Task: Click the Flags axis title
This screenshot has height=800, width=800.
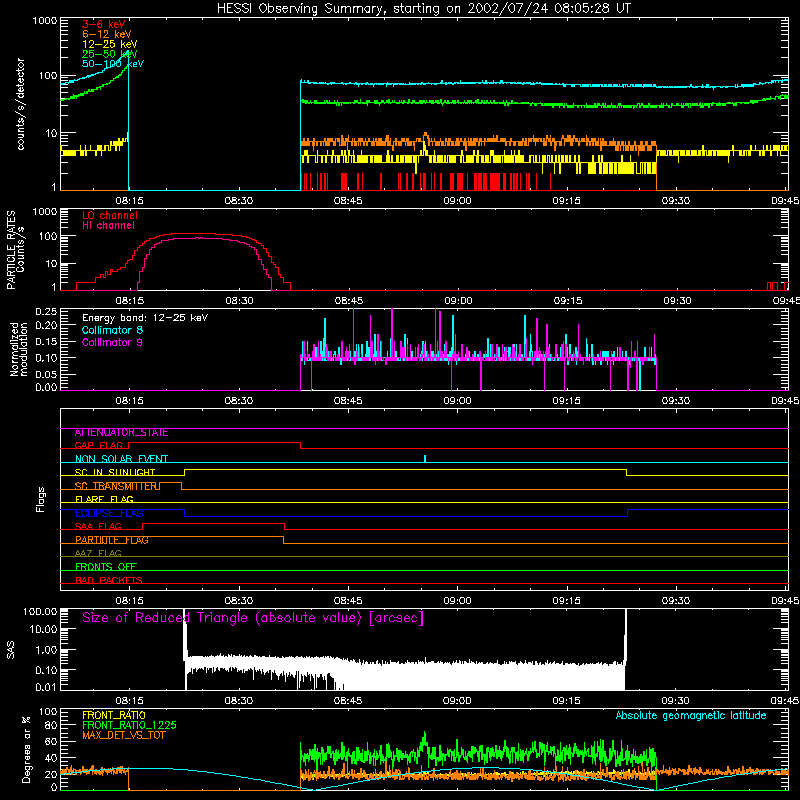Action: tap(40, 499)
